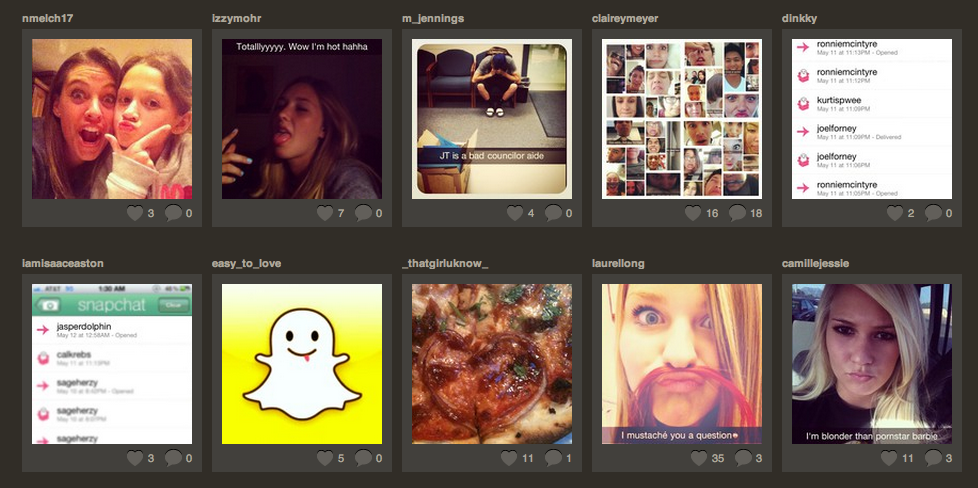Open comment bubble under m_jennings's photo
The image size is (978, 488).
553,213
